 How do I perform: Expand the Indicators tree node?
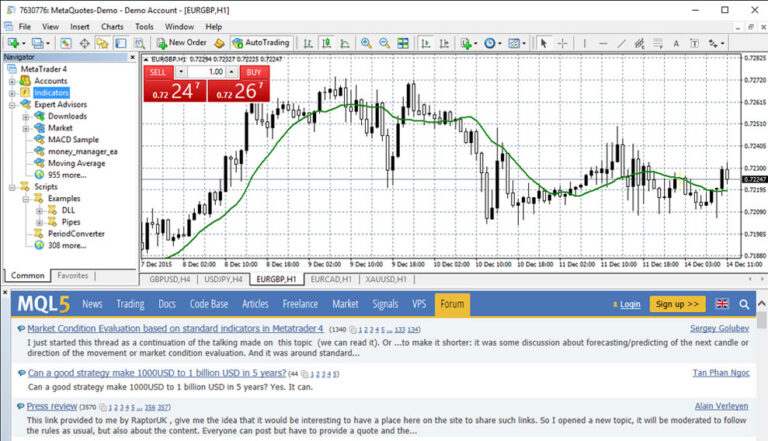(12, 93)
